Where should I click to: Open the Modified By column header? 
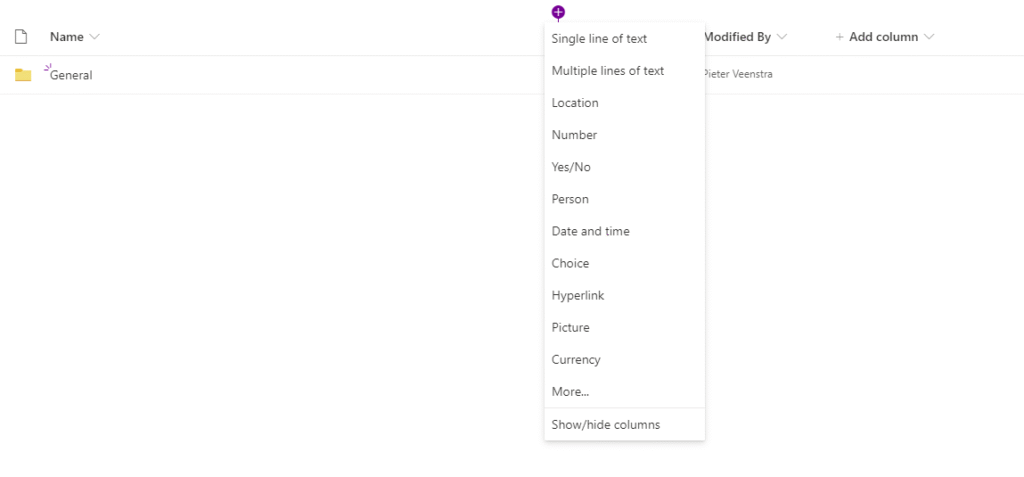click(737, 37)
